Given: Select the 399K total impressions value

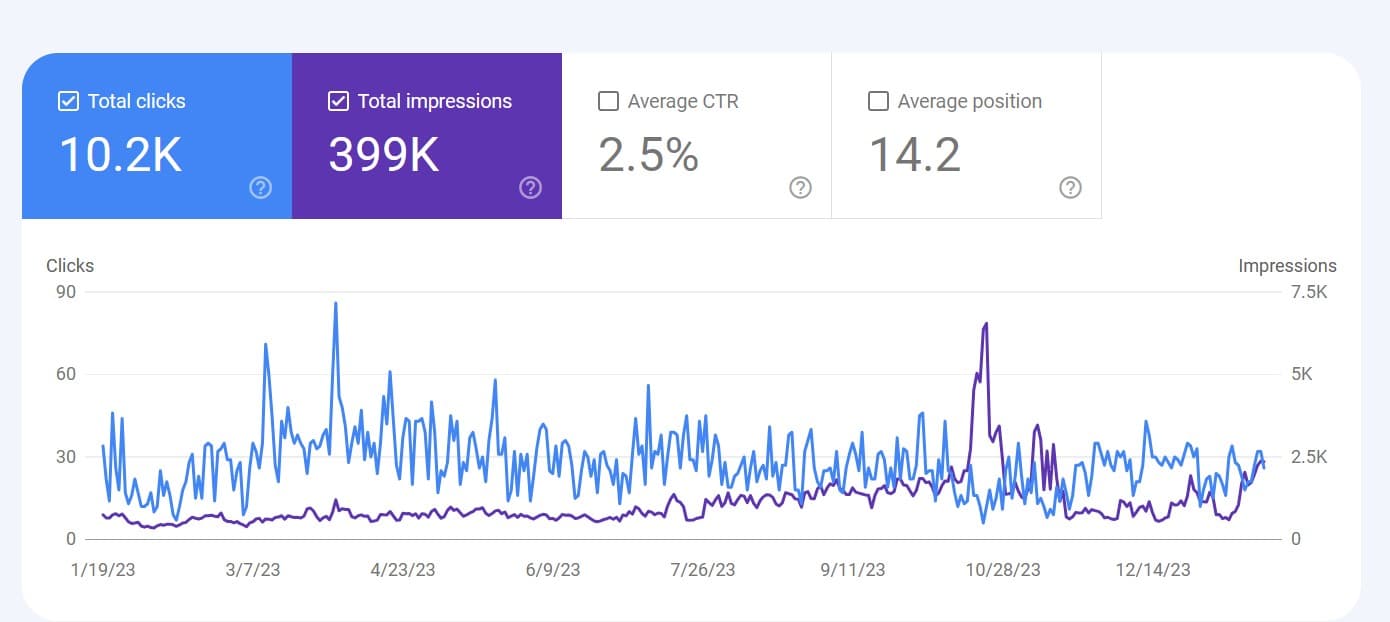Looking at the screenshot, I should pos(384,155).
